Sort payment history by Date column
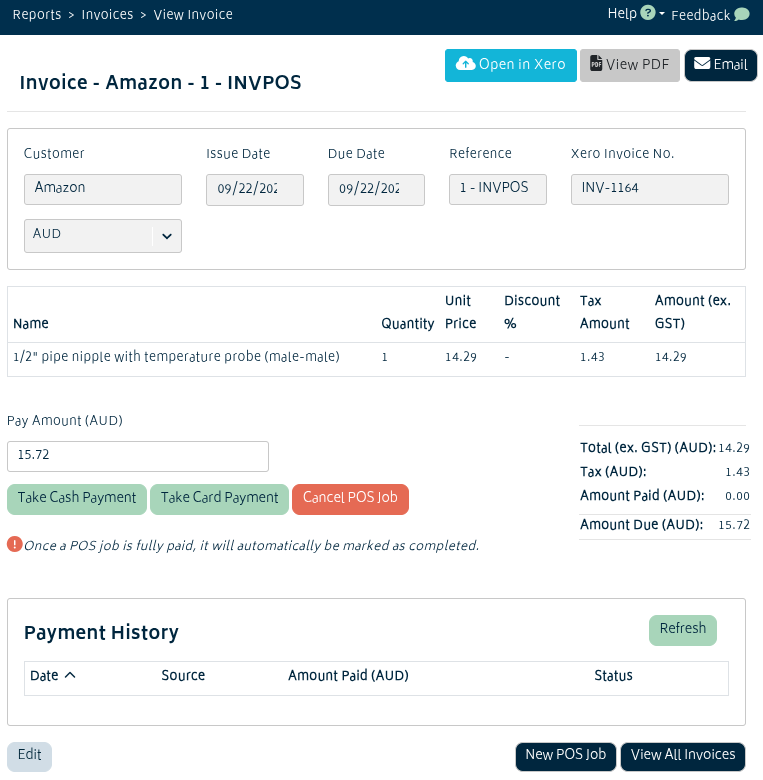 click(x=53, y=676)
